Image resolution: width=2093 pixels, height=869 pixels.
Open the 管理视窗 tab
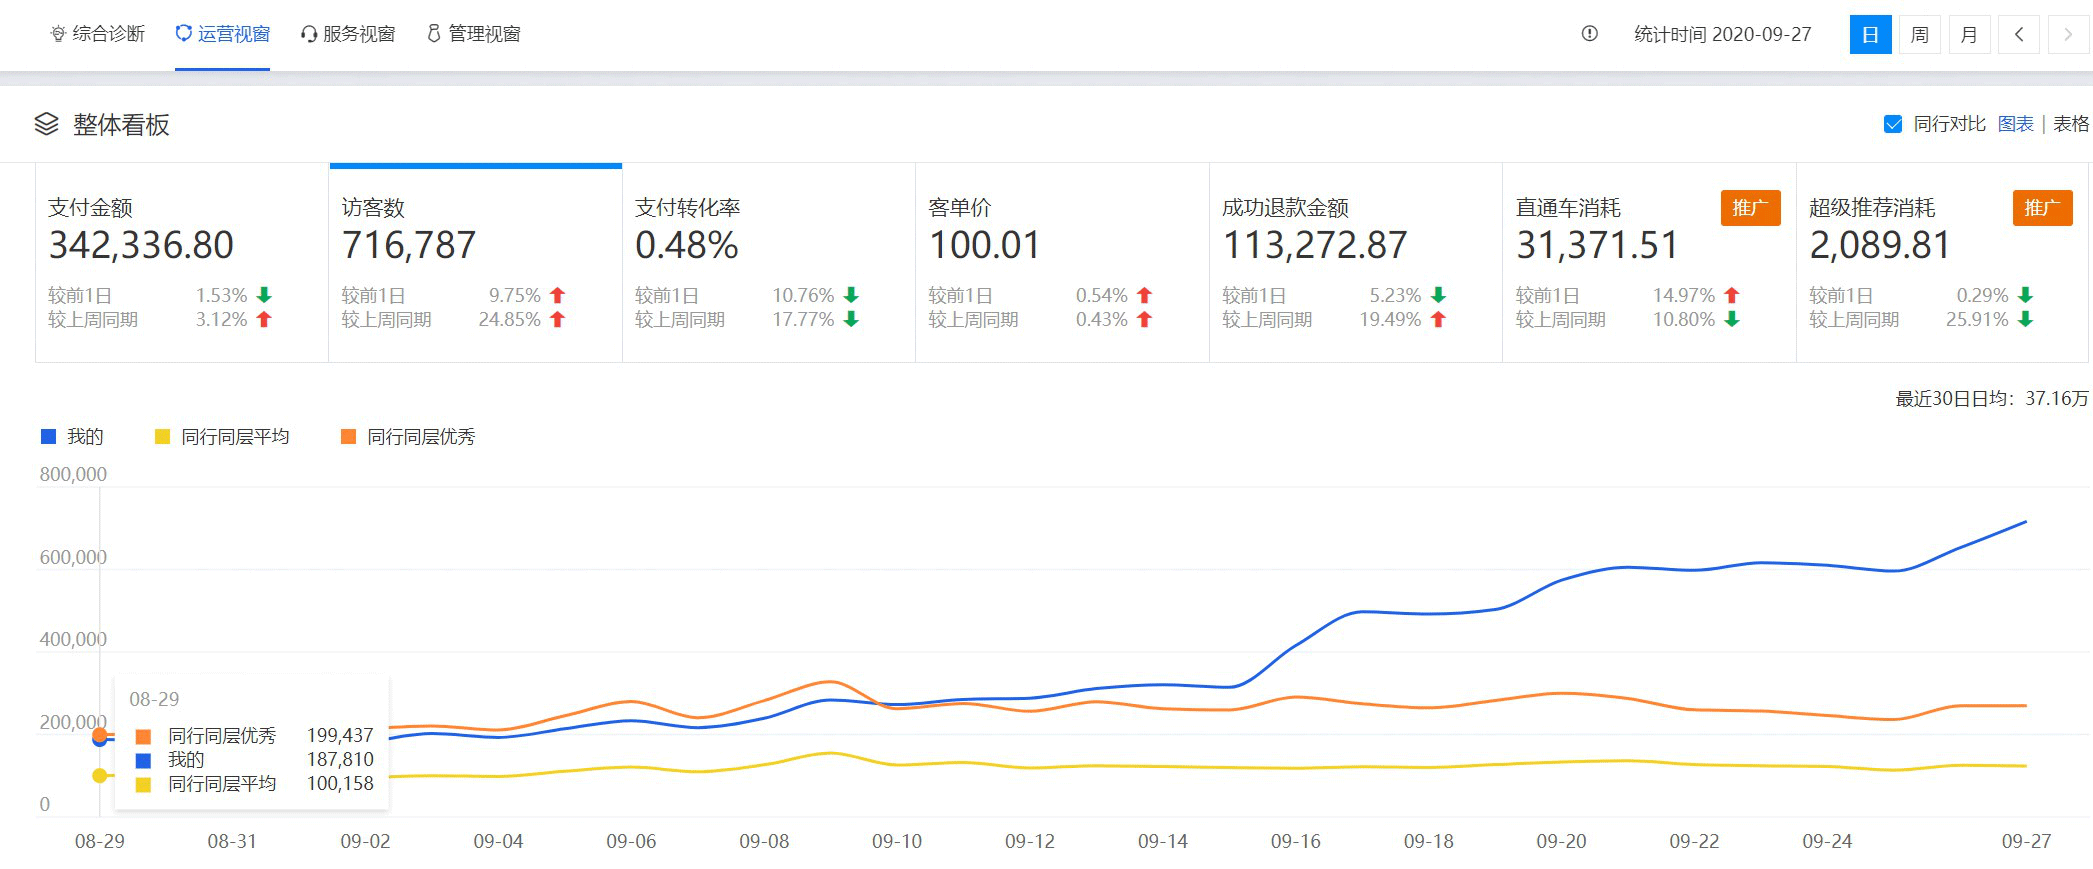(x=474, y=34)
